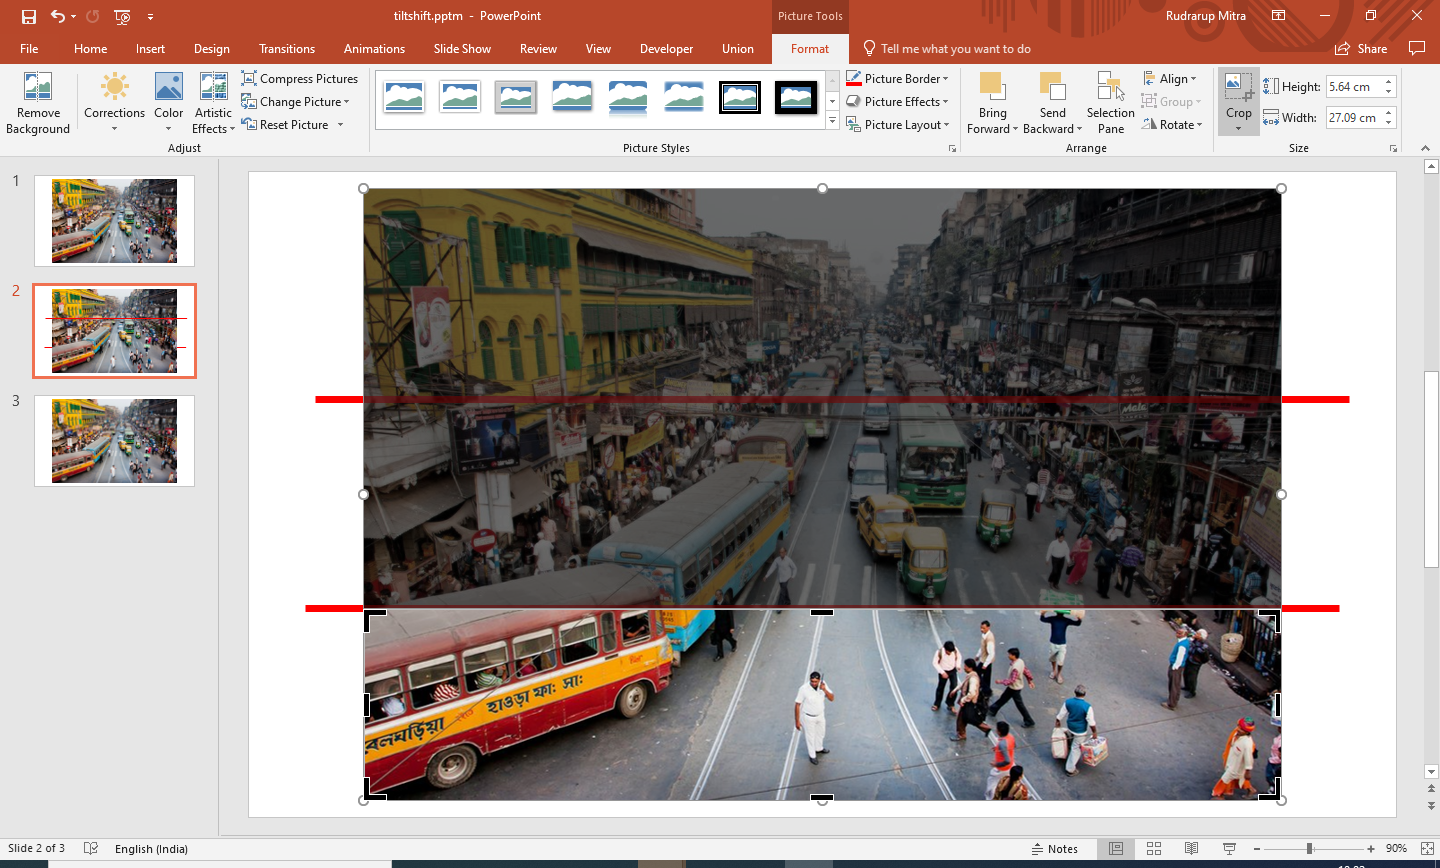Expand Reset Picture dropdown arrow
Image resolution: width=1440 pixels, height=868 pixels.
pyautogui.click(x=340, y=124)
